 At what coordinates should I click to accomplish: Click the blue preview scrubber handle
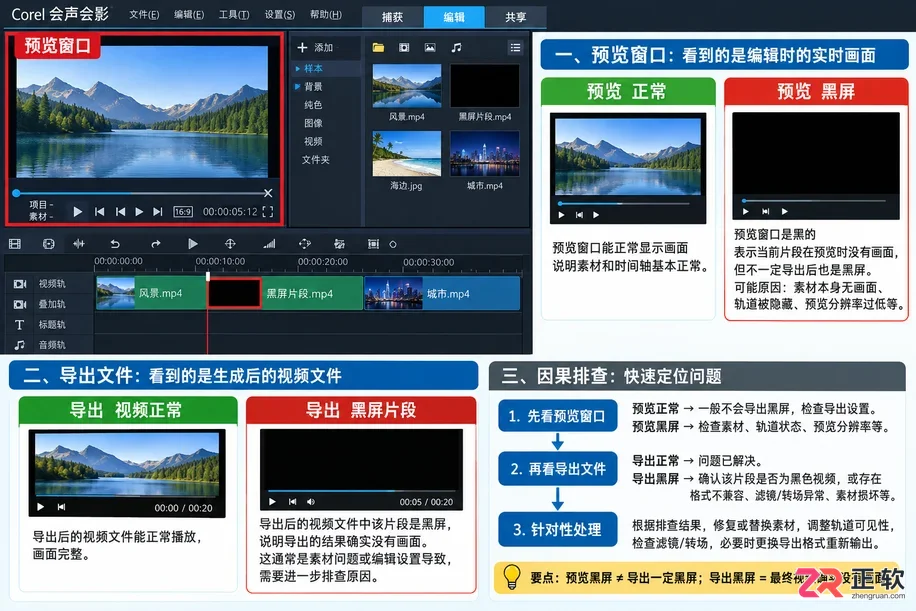[x=16, y=193]
